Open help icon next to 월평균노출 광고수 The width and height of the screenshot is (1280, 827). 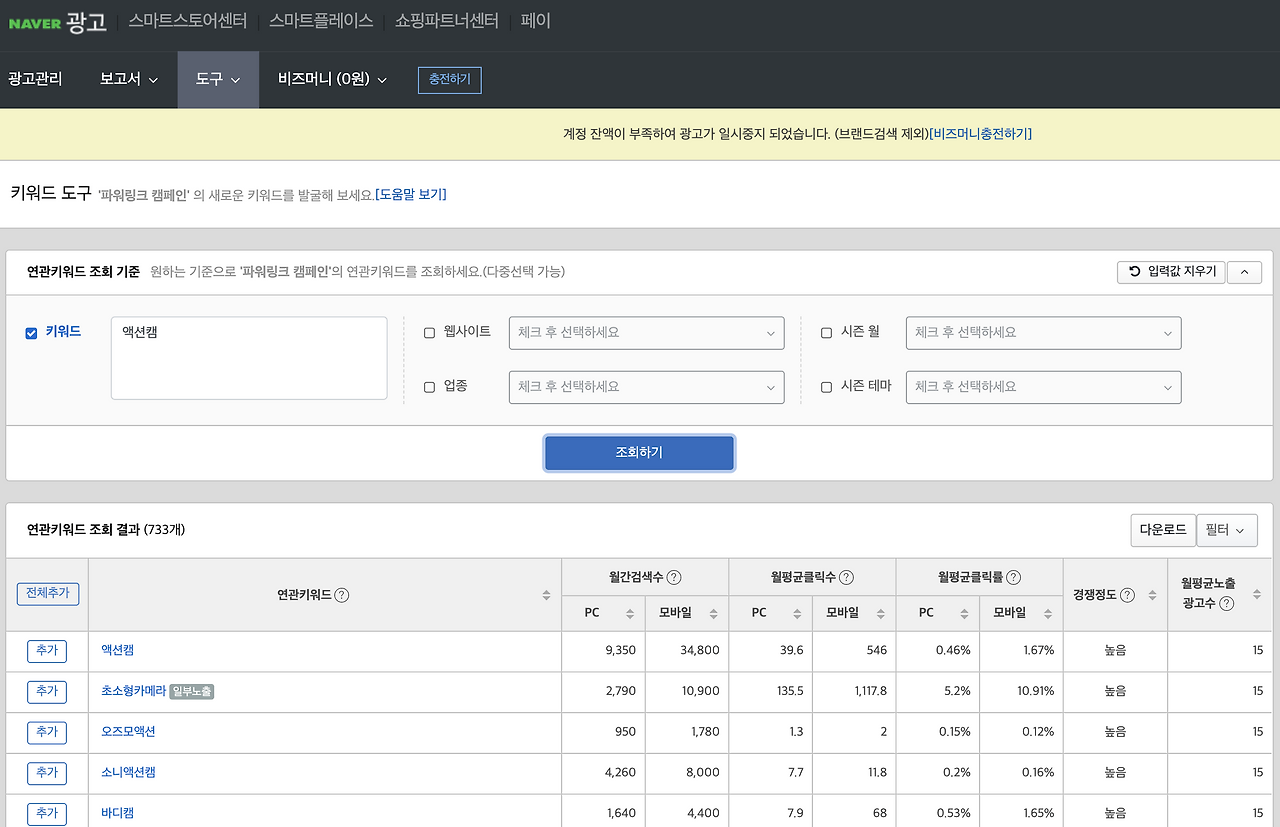1227,603
